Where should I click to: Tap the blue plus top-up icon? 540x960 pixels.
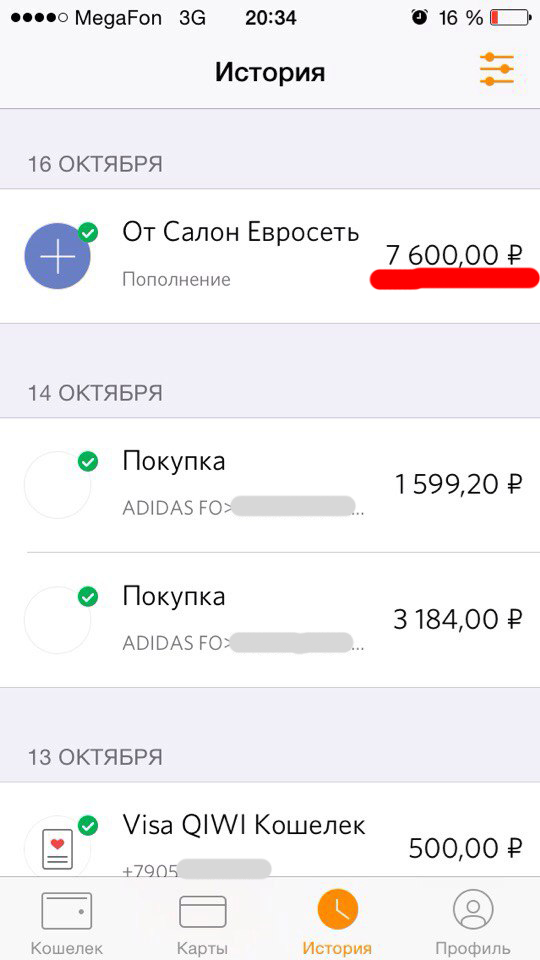[58, 256]
